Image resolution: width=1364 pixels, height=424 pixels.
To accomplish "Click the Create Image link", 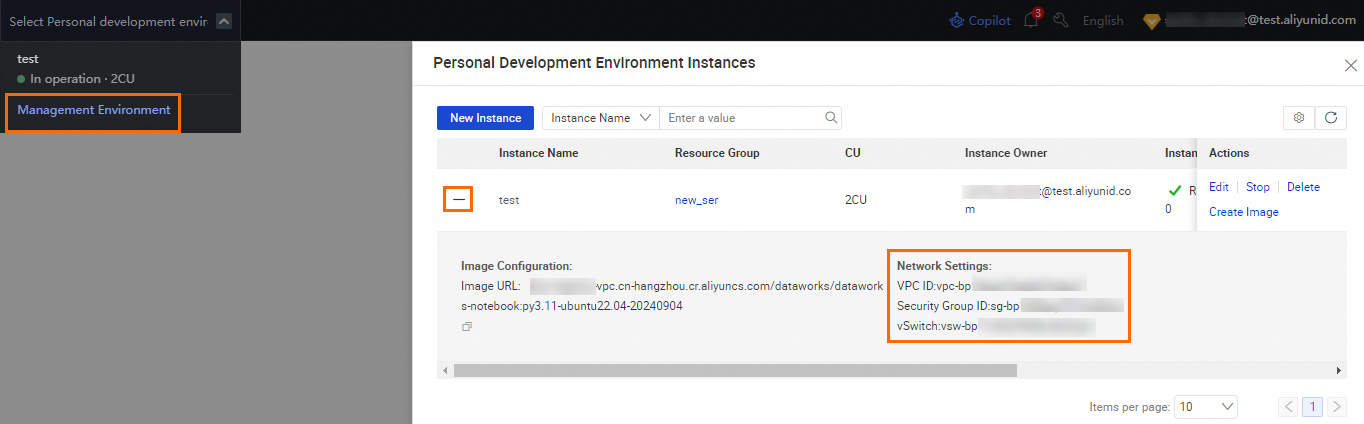I will pos(1243,212).
